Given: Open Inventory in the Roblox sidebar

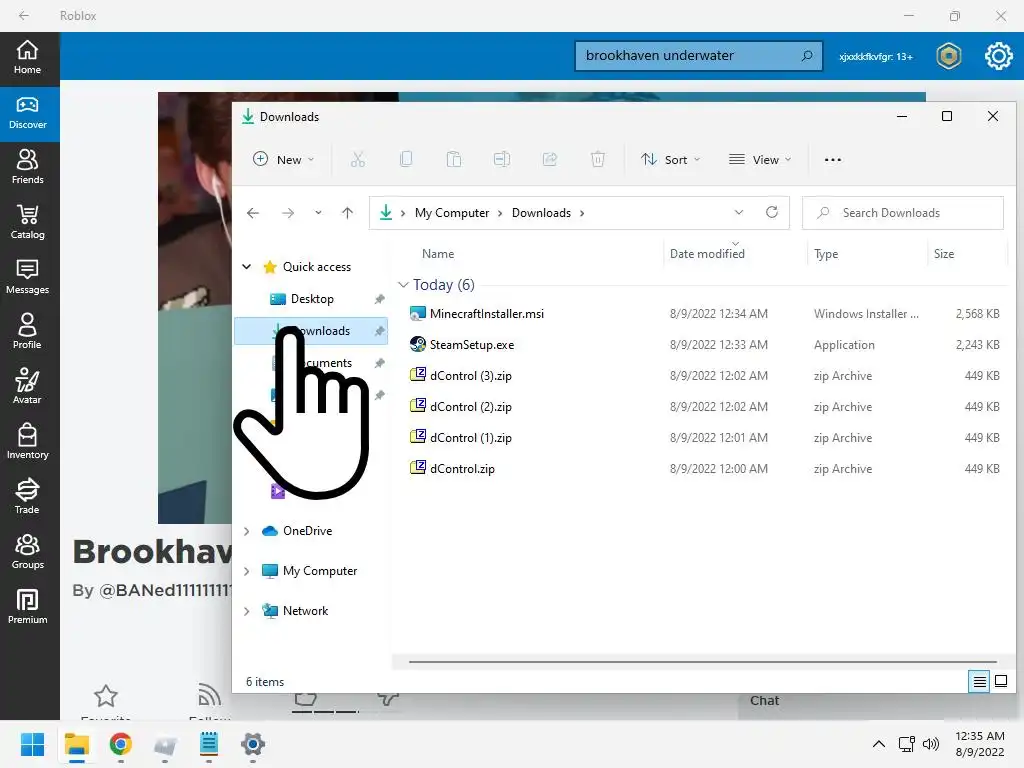Looking at the screenshot, I should click(27, 441).
